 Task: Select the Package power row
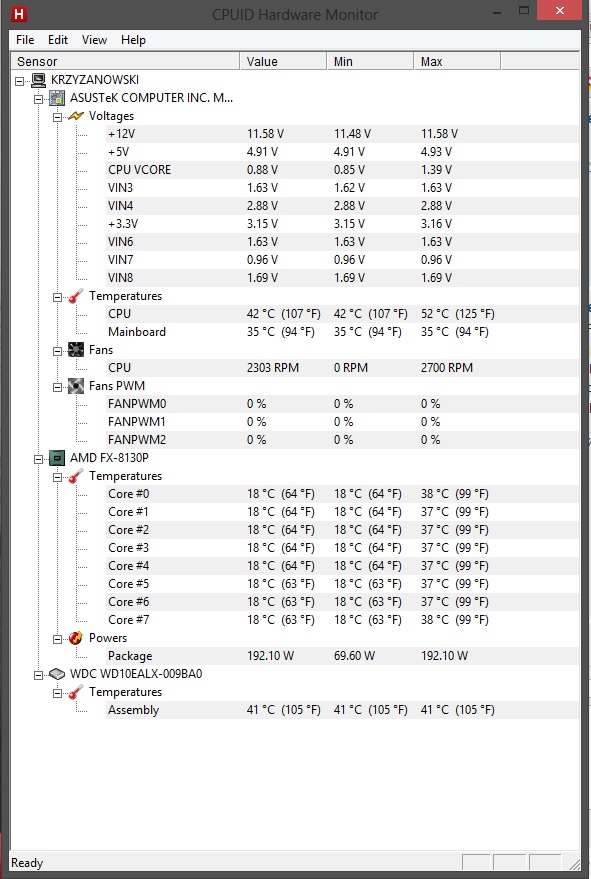(x=342, y=656)
